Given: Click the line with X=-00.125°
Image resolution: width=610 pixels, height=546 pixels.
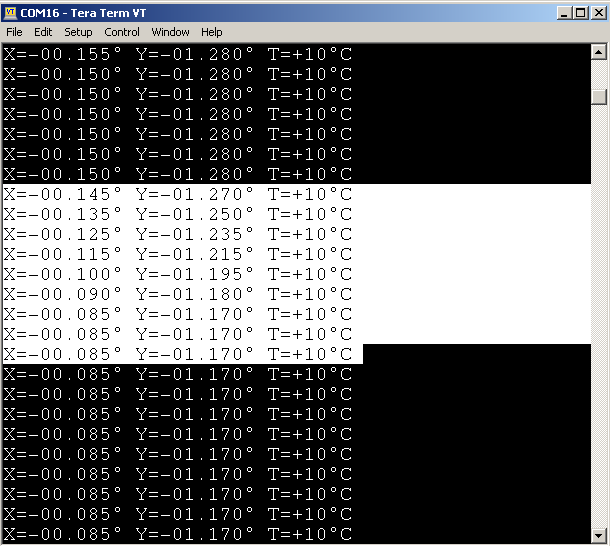Looking at the screenshot, I should click(178, 234).
